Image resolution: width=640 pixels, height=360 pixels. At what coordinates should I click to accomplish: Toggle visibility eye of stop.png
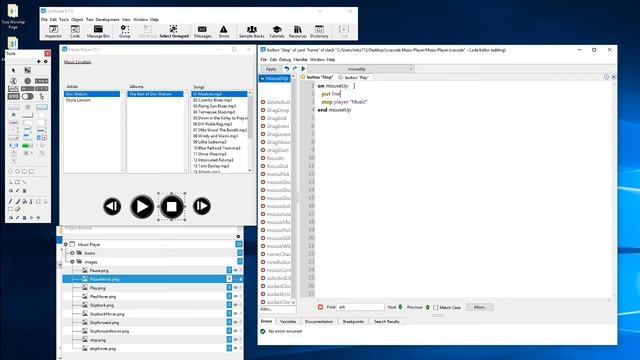click(236, 340)
